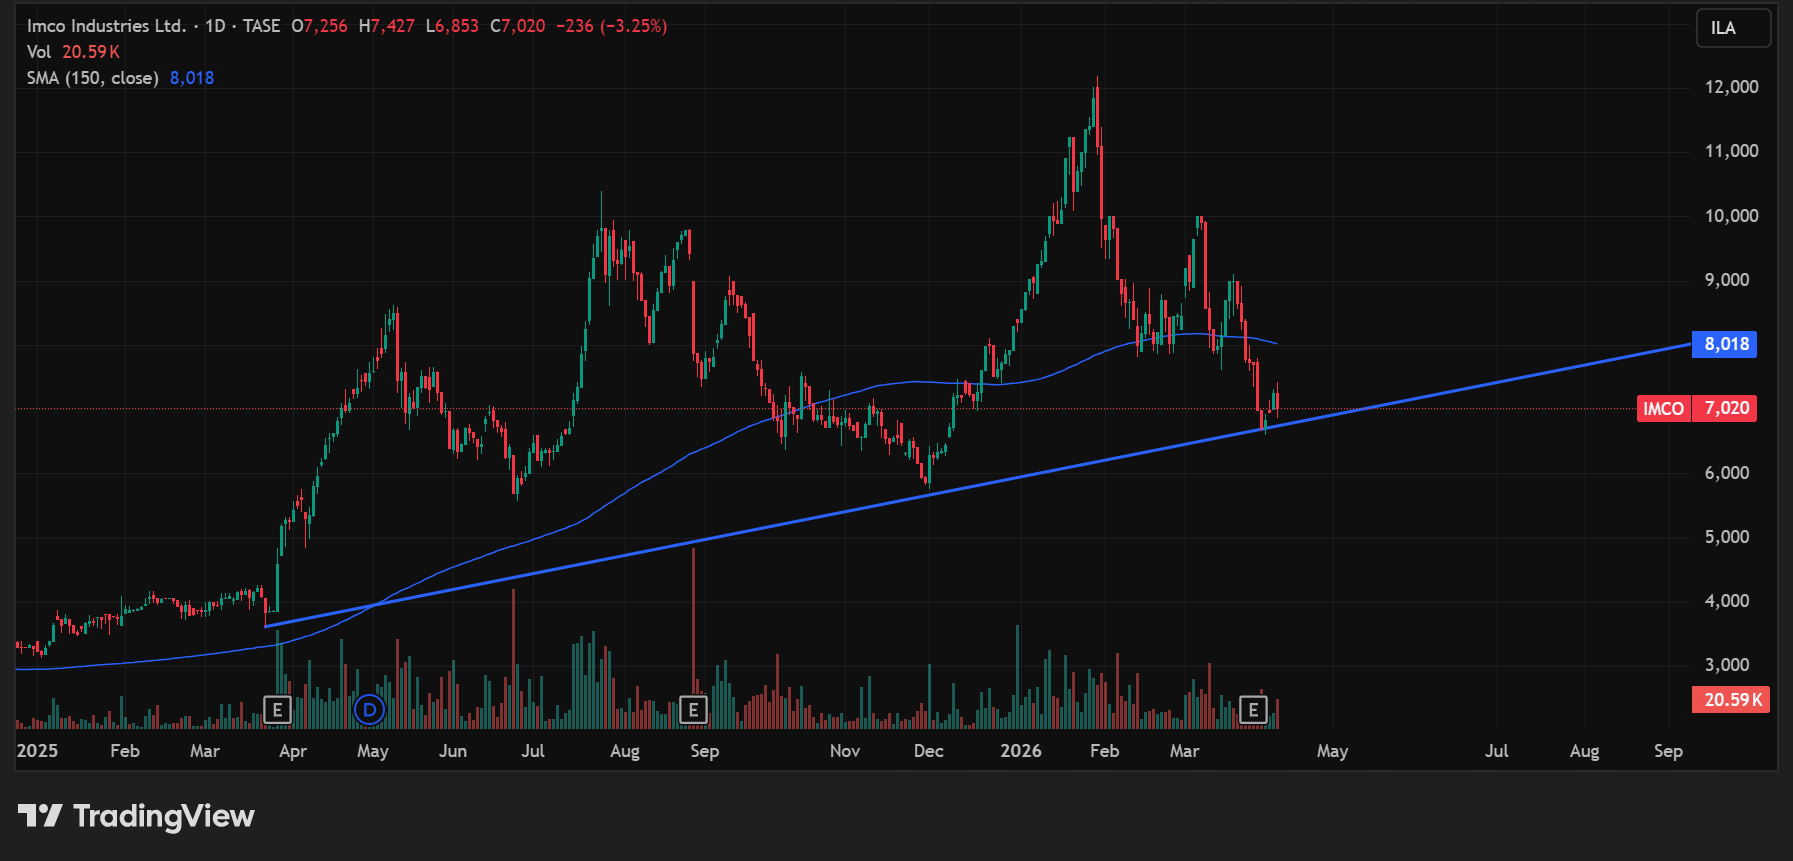
Task: Click the 11,000 price axis label
Action: [x=1731, y=151]
